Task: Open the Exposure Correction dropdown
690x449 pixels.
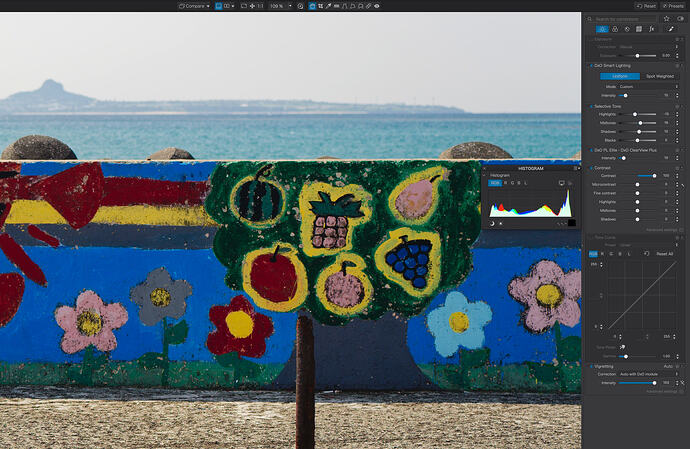Action: (649, 47)
